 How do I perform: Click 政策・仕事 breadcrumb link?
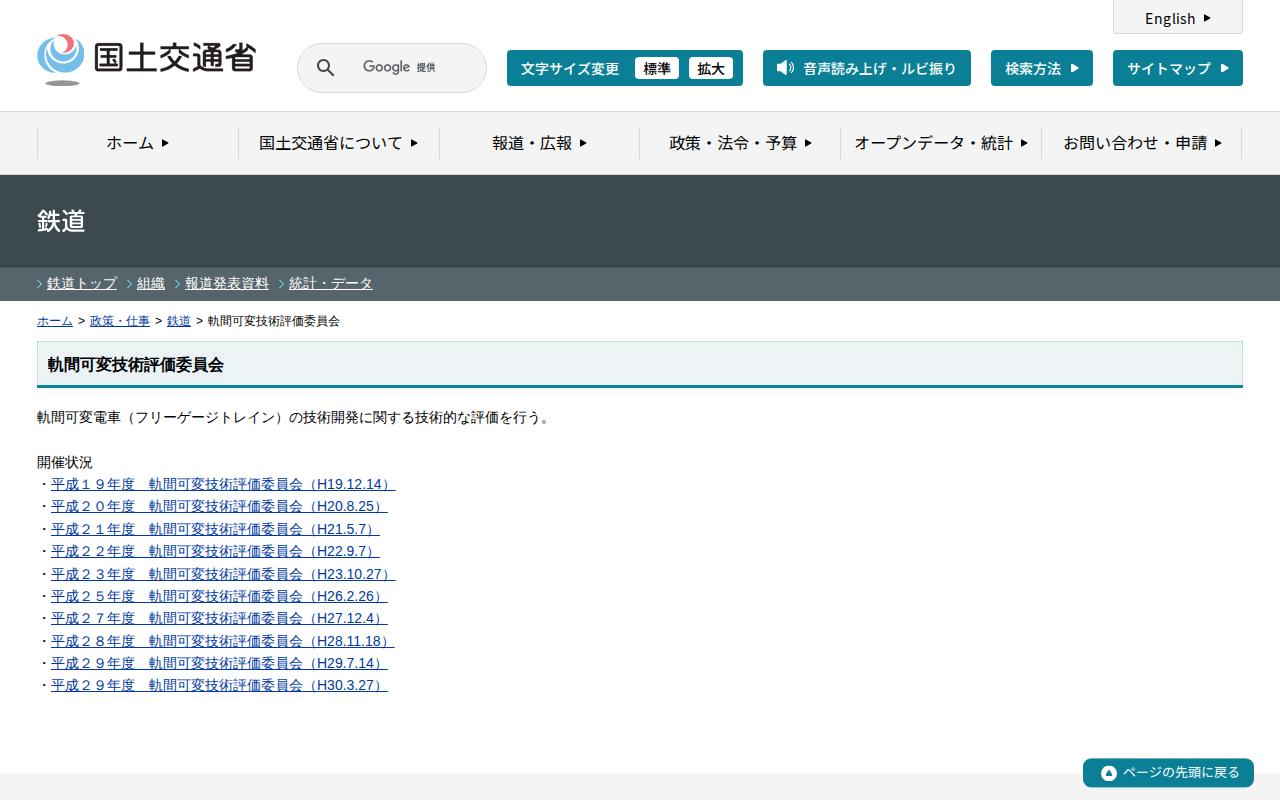[x=120, y=321]
